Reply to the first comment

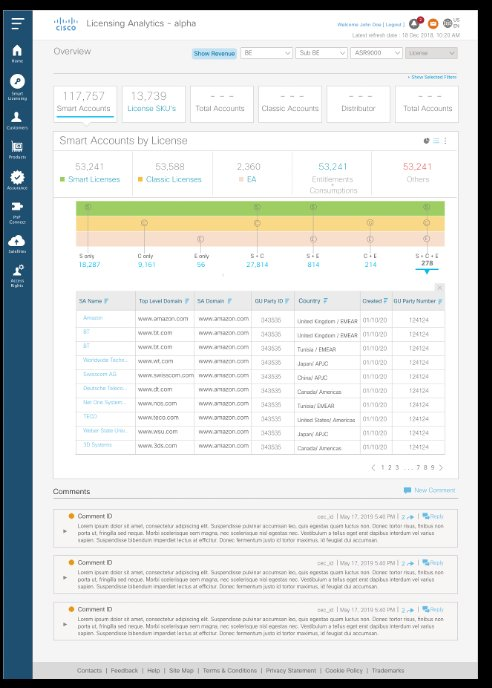[433, 516]
